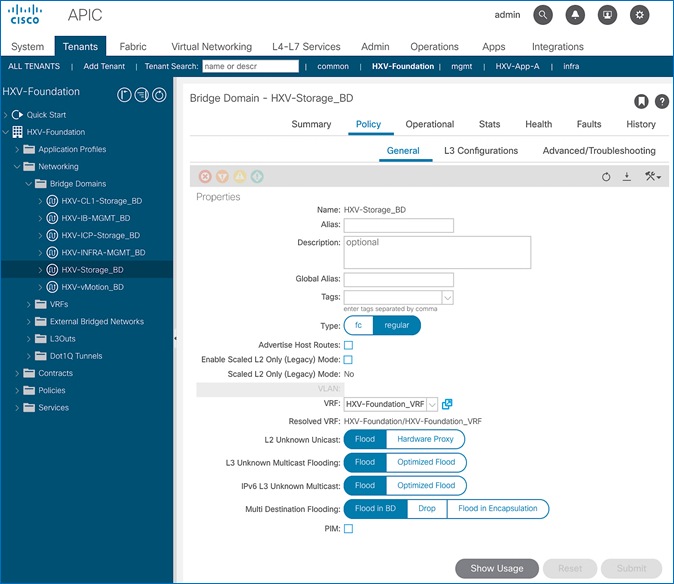Click first HXV-Foundation navigation pane icon

point(124,95)
